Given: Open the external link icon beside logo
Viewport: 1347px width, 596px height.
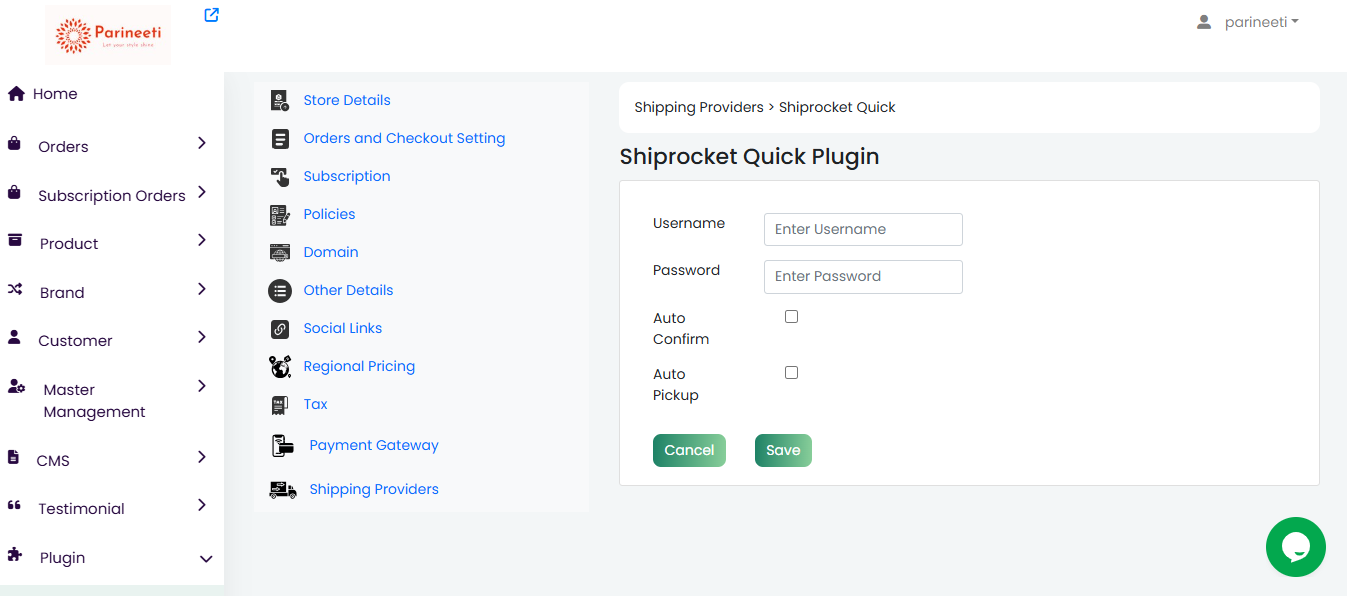Looking at the screenshot, I should click(211, 15).
